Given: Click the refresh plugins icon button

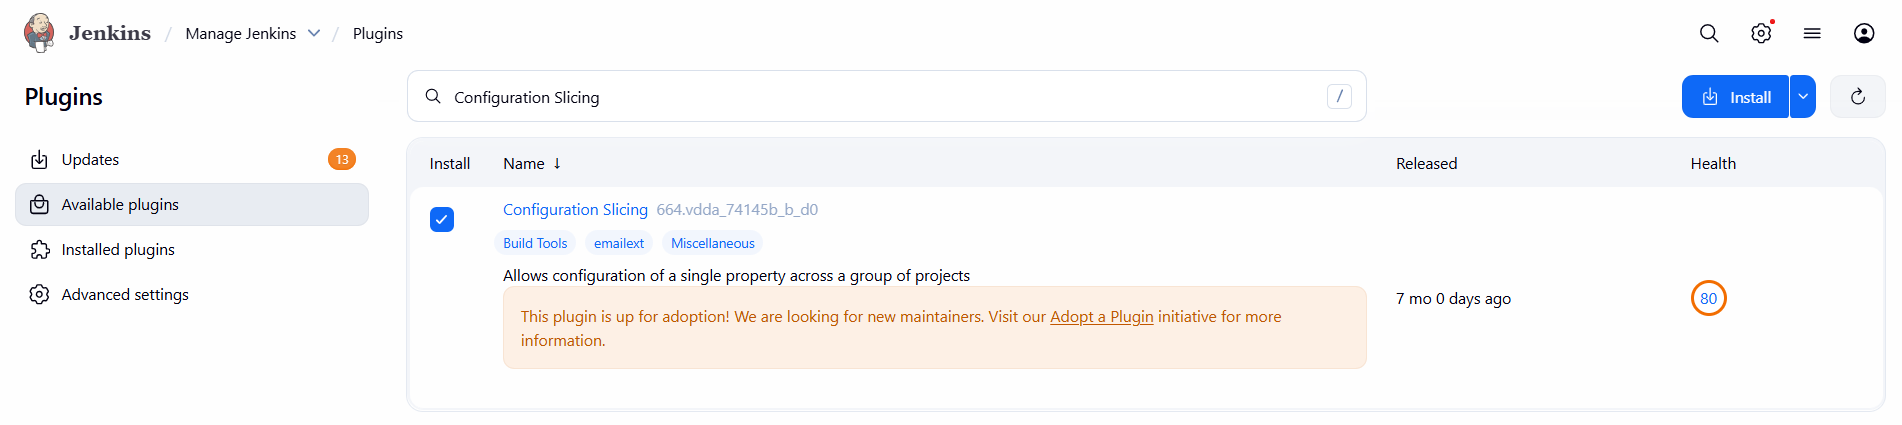Looking at the screenshot, I should pos(1857,97).
